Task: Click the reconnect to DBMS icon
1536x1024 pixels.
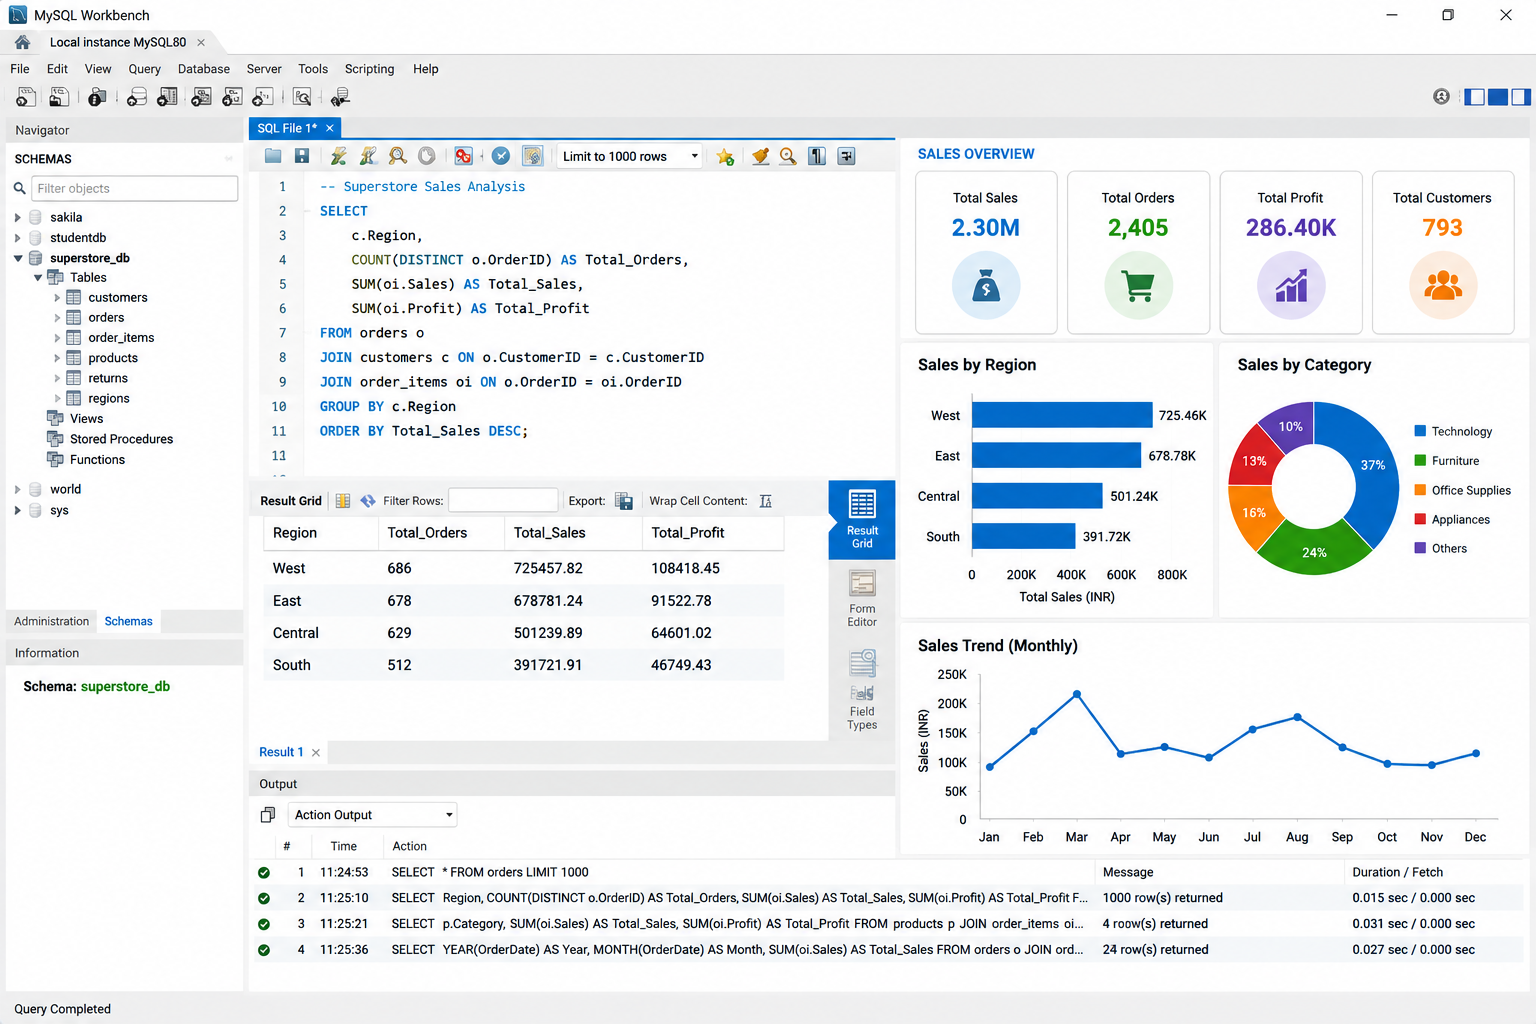Action: pyautogui.click(x=340, y=97)
